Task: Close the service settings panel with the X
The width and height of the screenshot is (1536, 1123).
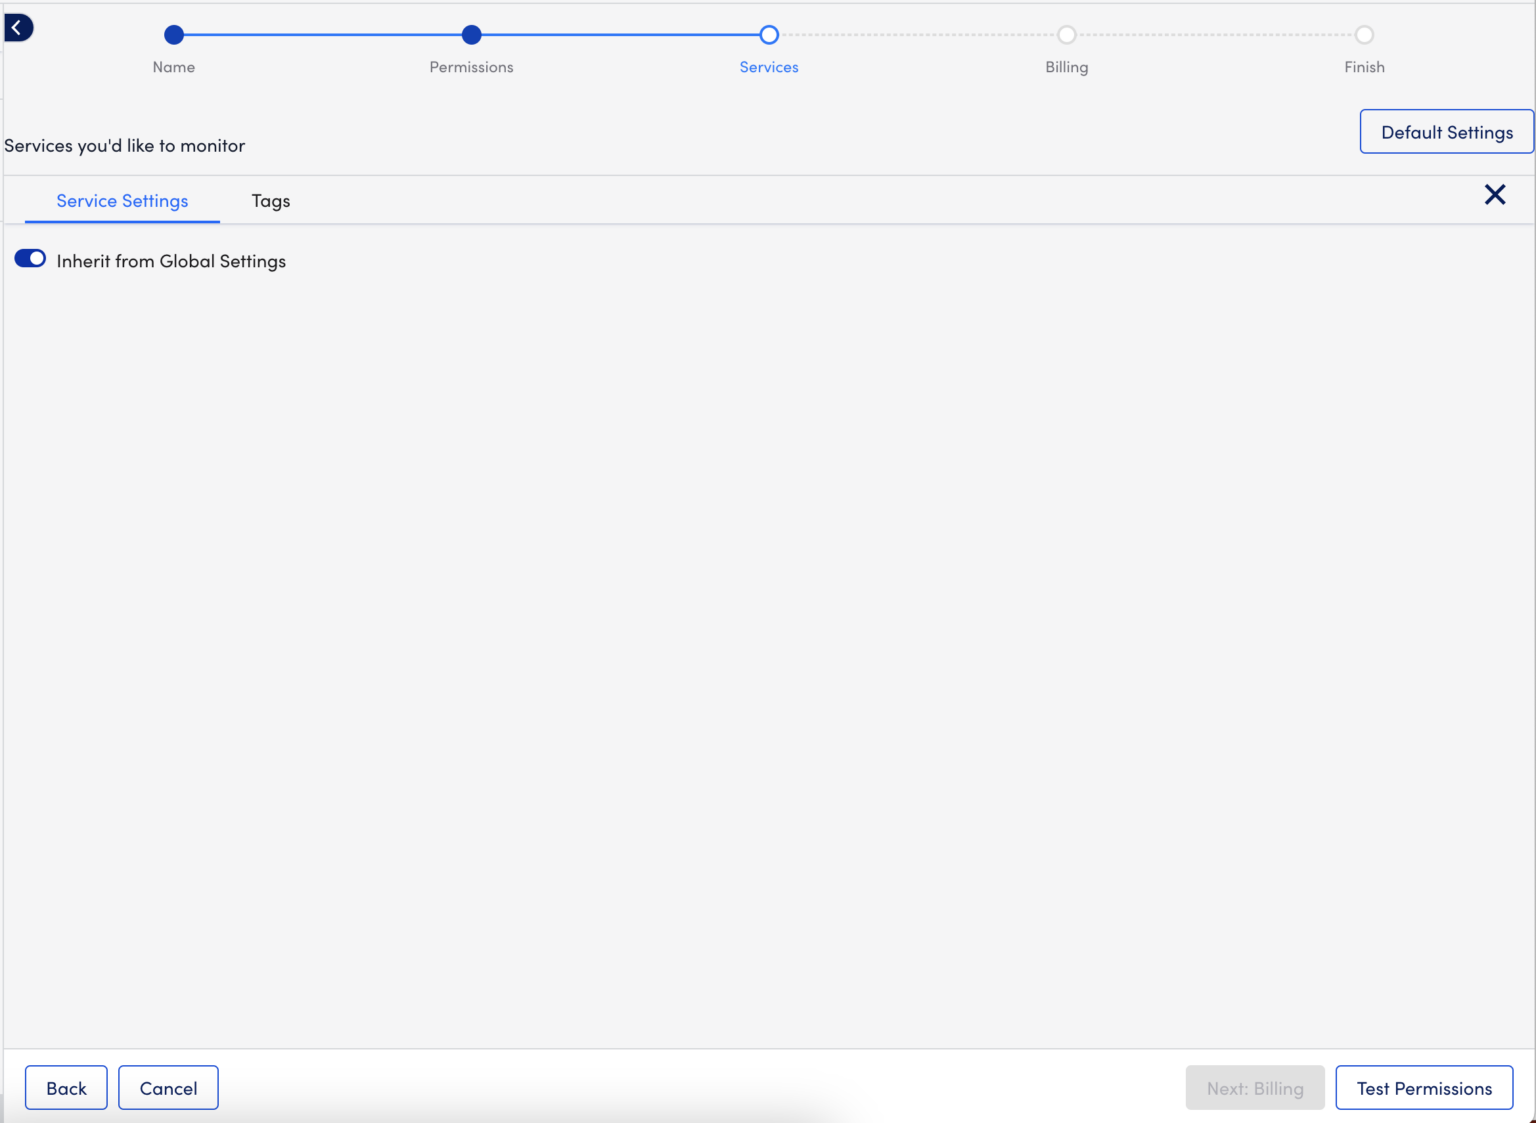Action: tap(1495, 195)
